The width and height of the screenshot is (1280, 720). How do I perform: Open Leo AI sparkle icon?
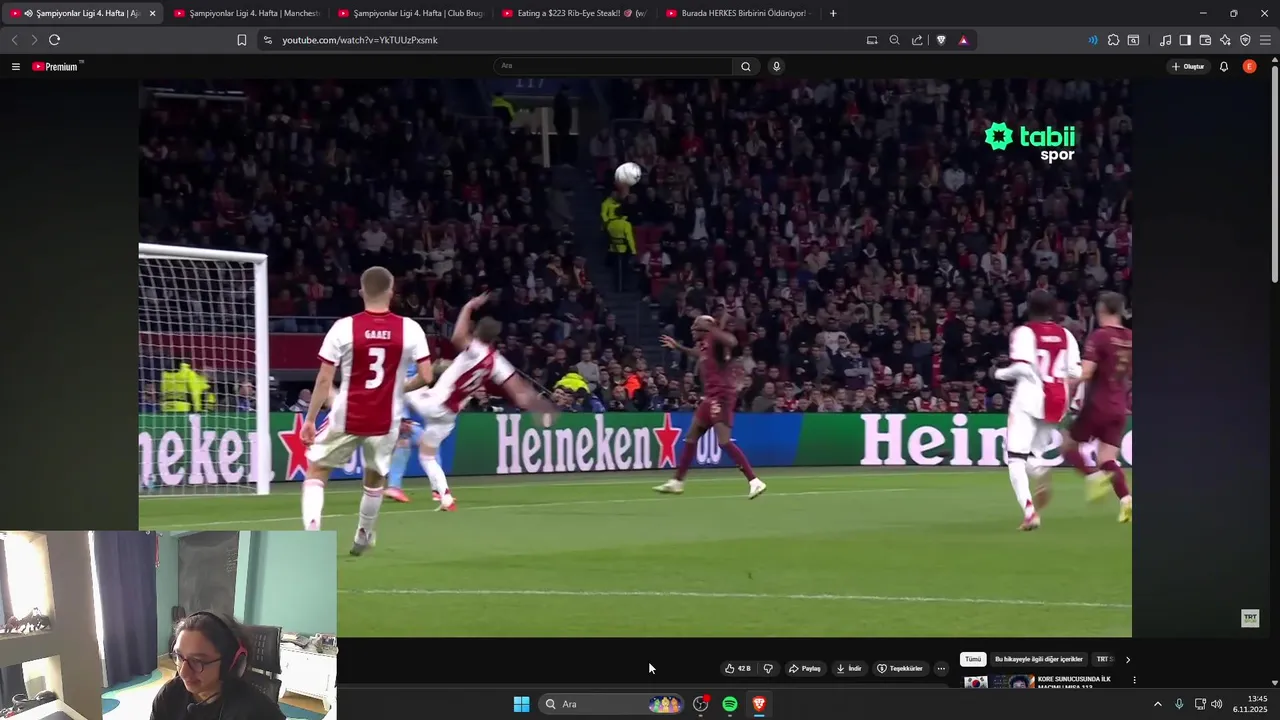point(1225,40)
